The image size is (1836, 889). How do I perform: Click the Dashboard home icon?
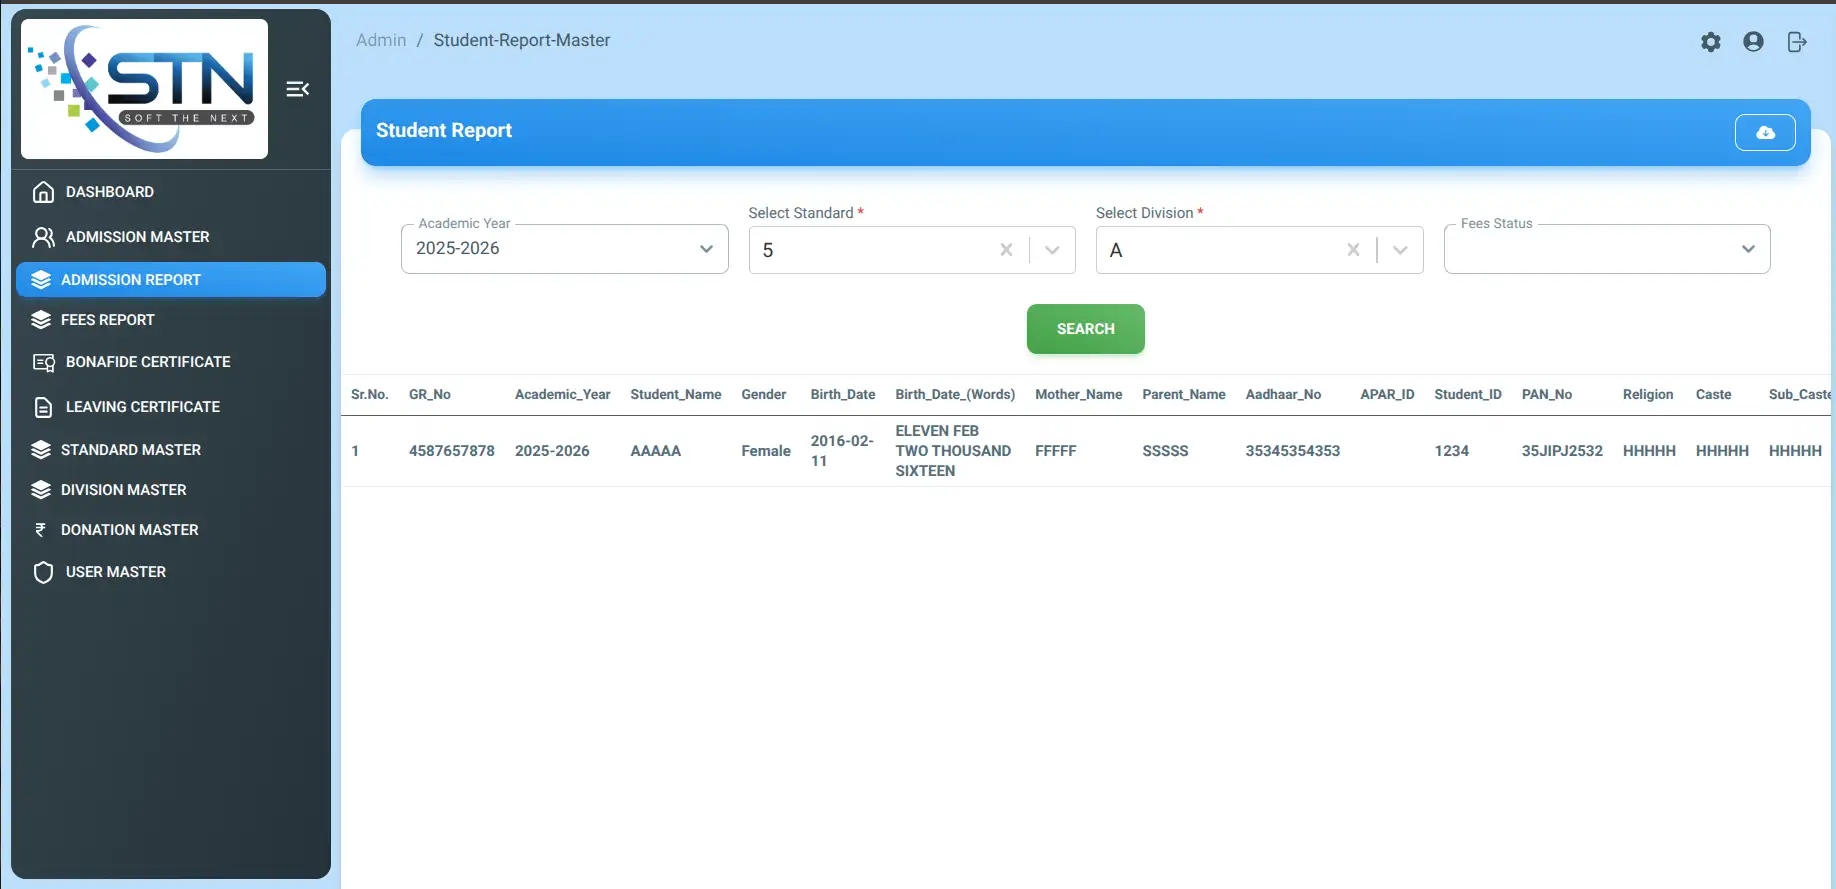pos(43,192)
